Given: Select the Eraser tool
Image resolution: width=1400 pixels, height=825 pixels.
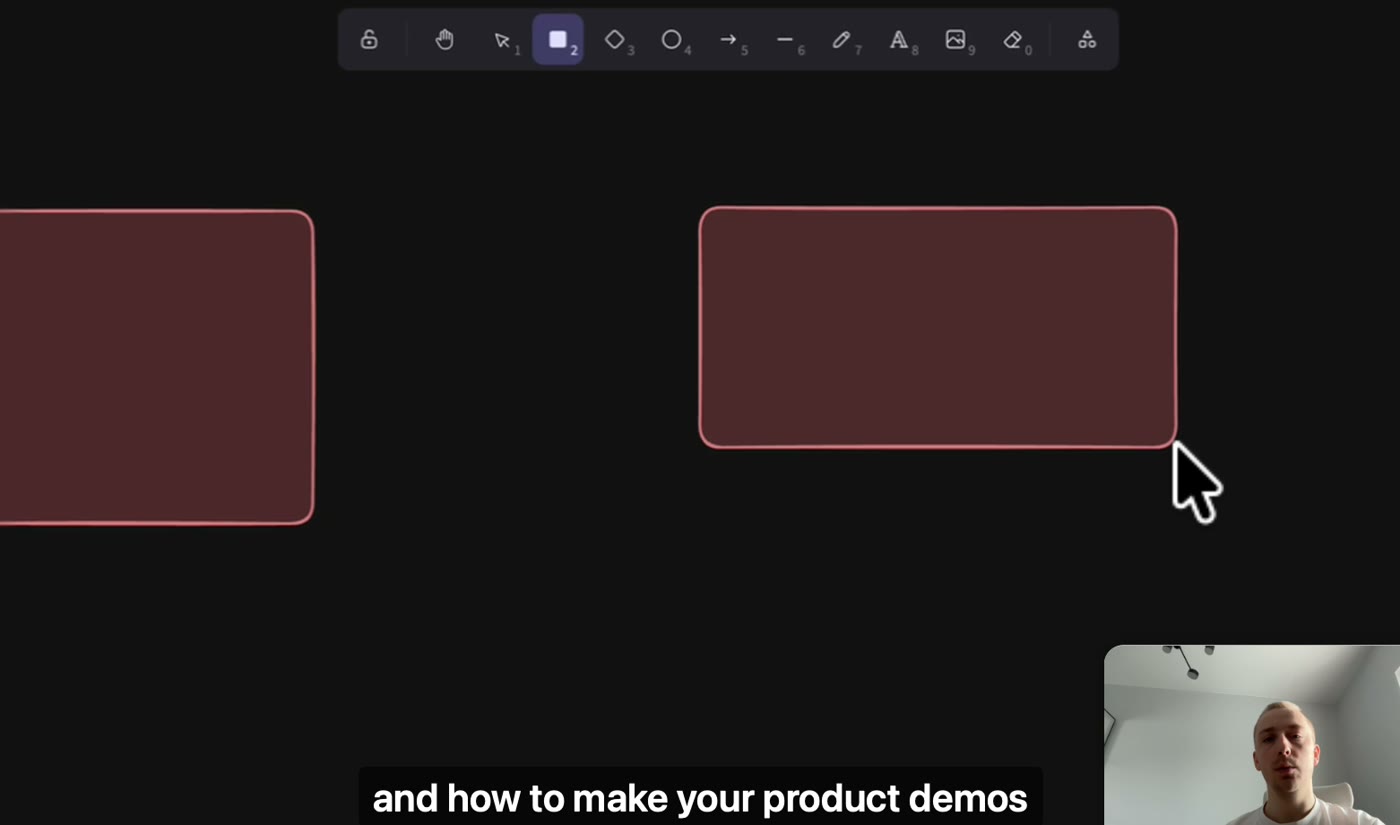Looking at the screenshot, I should coord(1013,40).
